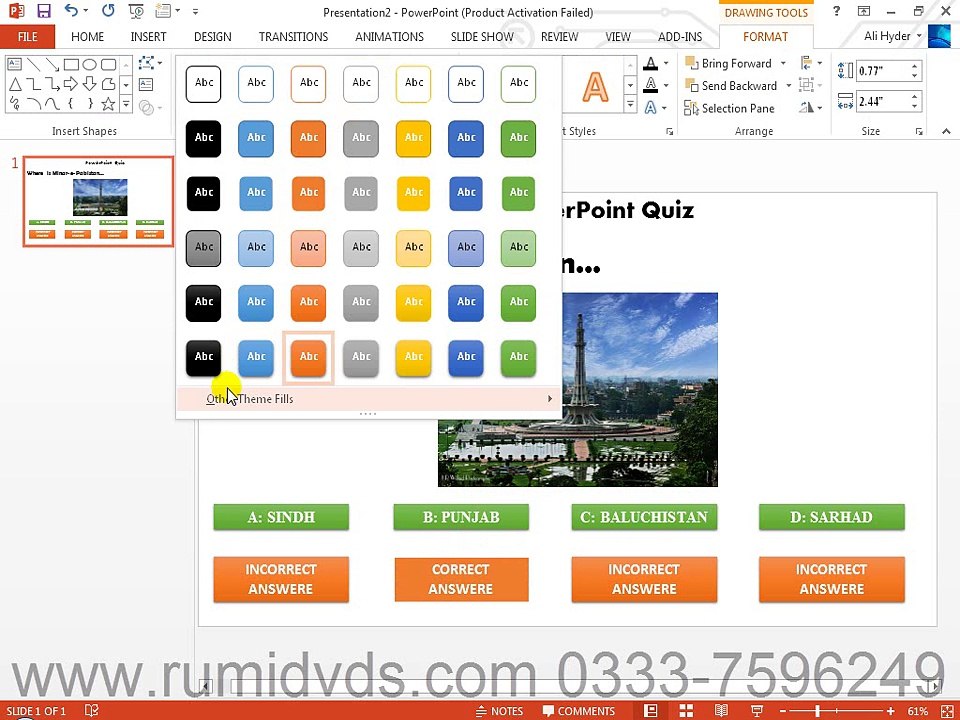Viewport: 960px width, 720px height.
Task: Apply solid green Abc style in second row
Action: 519,138
